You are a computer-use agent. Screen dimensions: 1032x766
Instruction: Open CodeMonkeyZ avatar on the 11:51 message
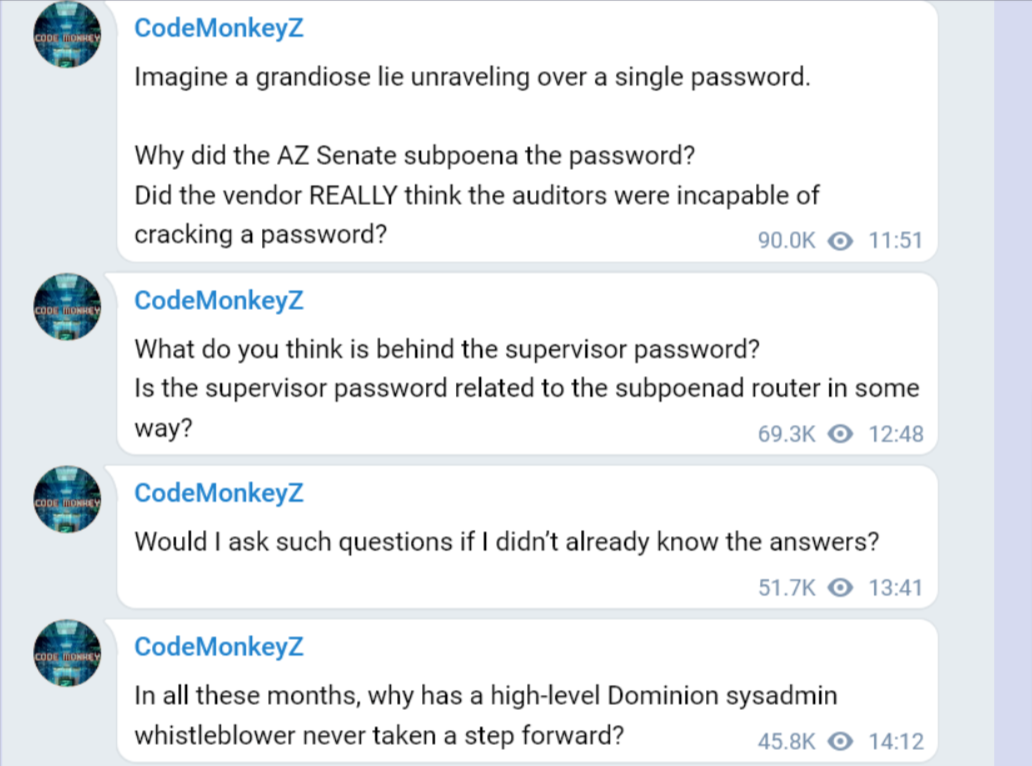coord(68,35)
